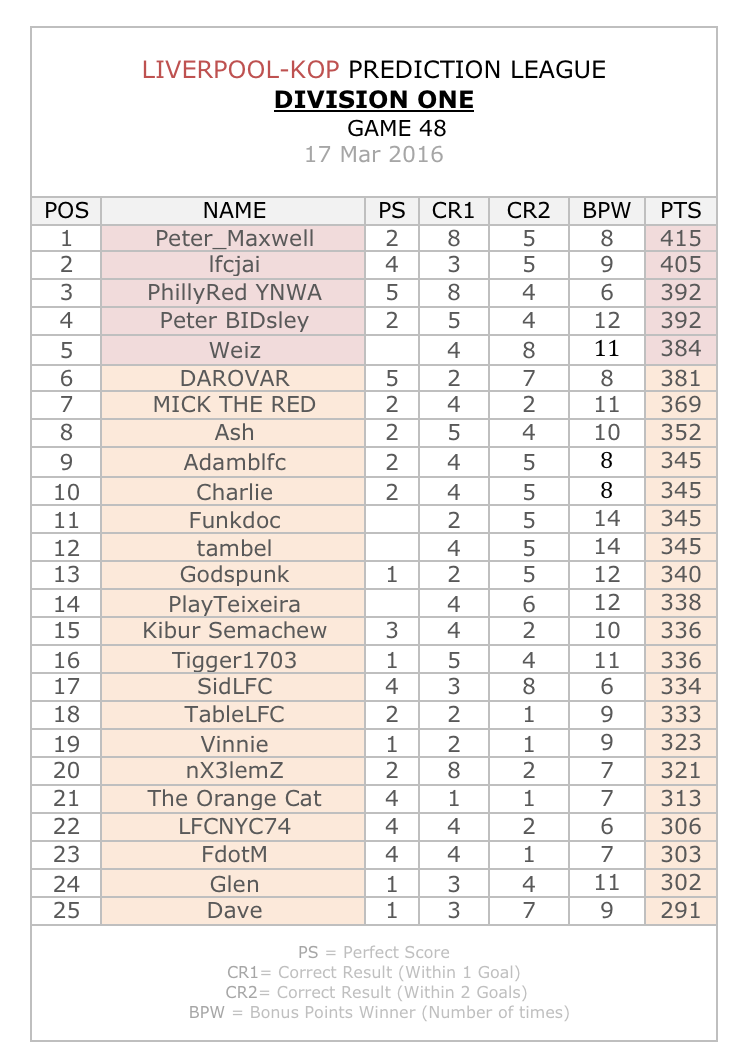
Task: Select the NAME column header
Action: [x=233, y=211]
